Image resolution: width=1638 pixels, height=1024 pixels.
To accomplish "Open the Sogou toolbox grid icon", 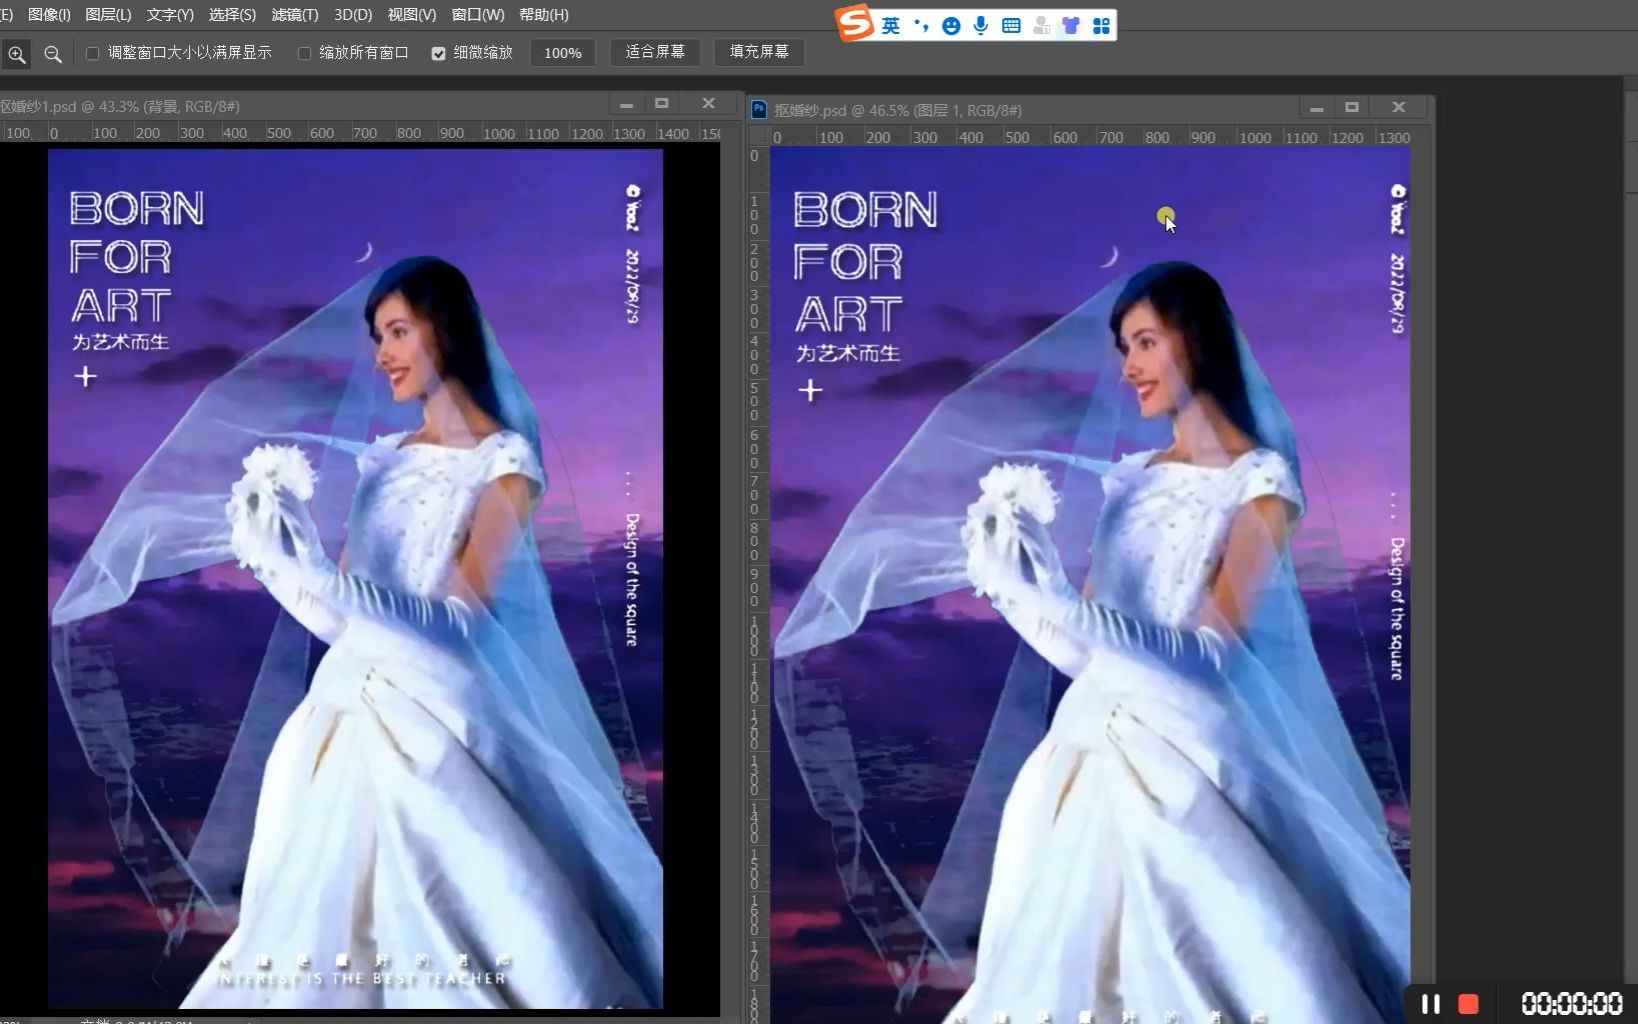I will pyautogui.click(x=1101, y=25).
